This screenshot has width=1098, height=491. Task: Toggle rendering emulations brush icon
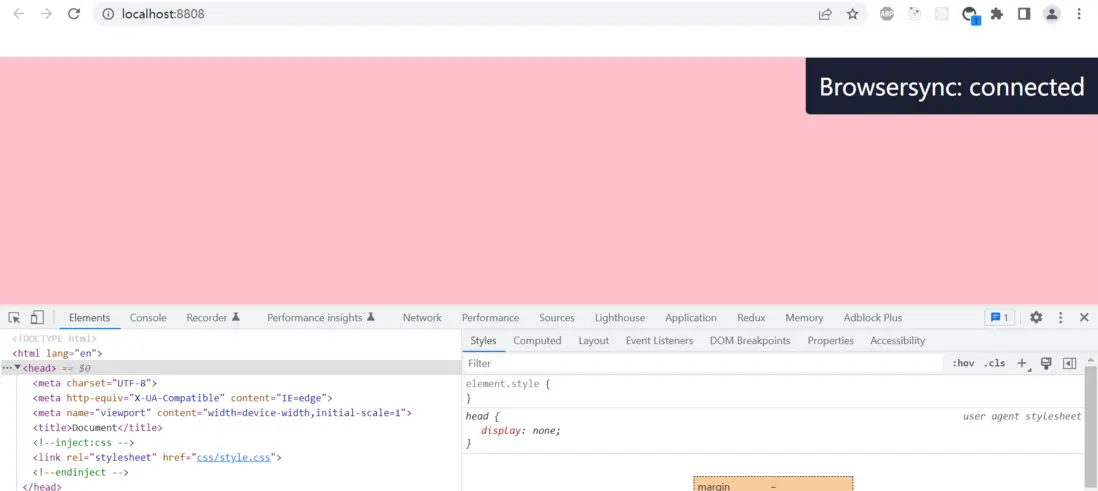point(1046,363)
